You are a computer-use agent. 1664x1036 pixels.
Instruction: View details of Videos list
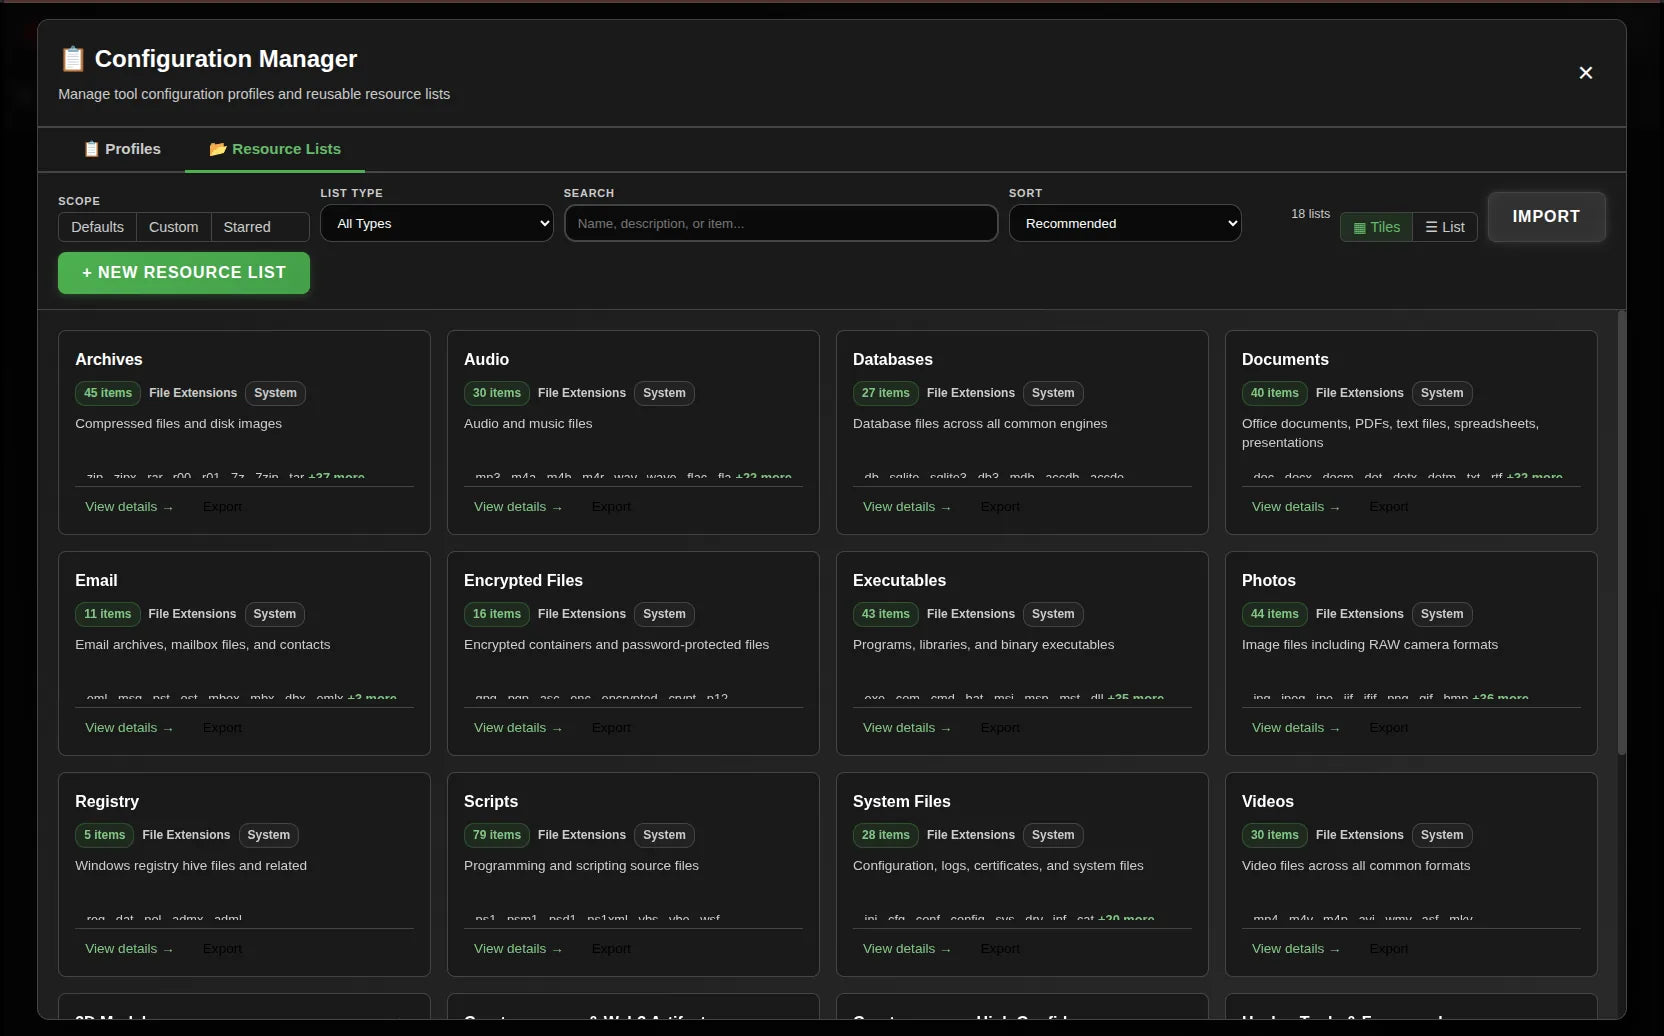[x=1296, y=949]
